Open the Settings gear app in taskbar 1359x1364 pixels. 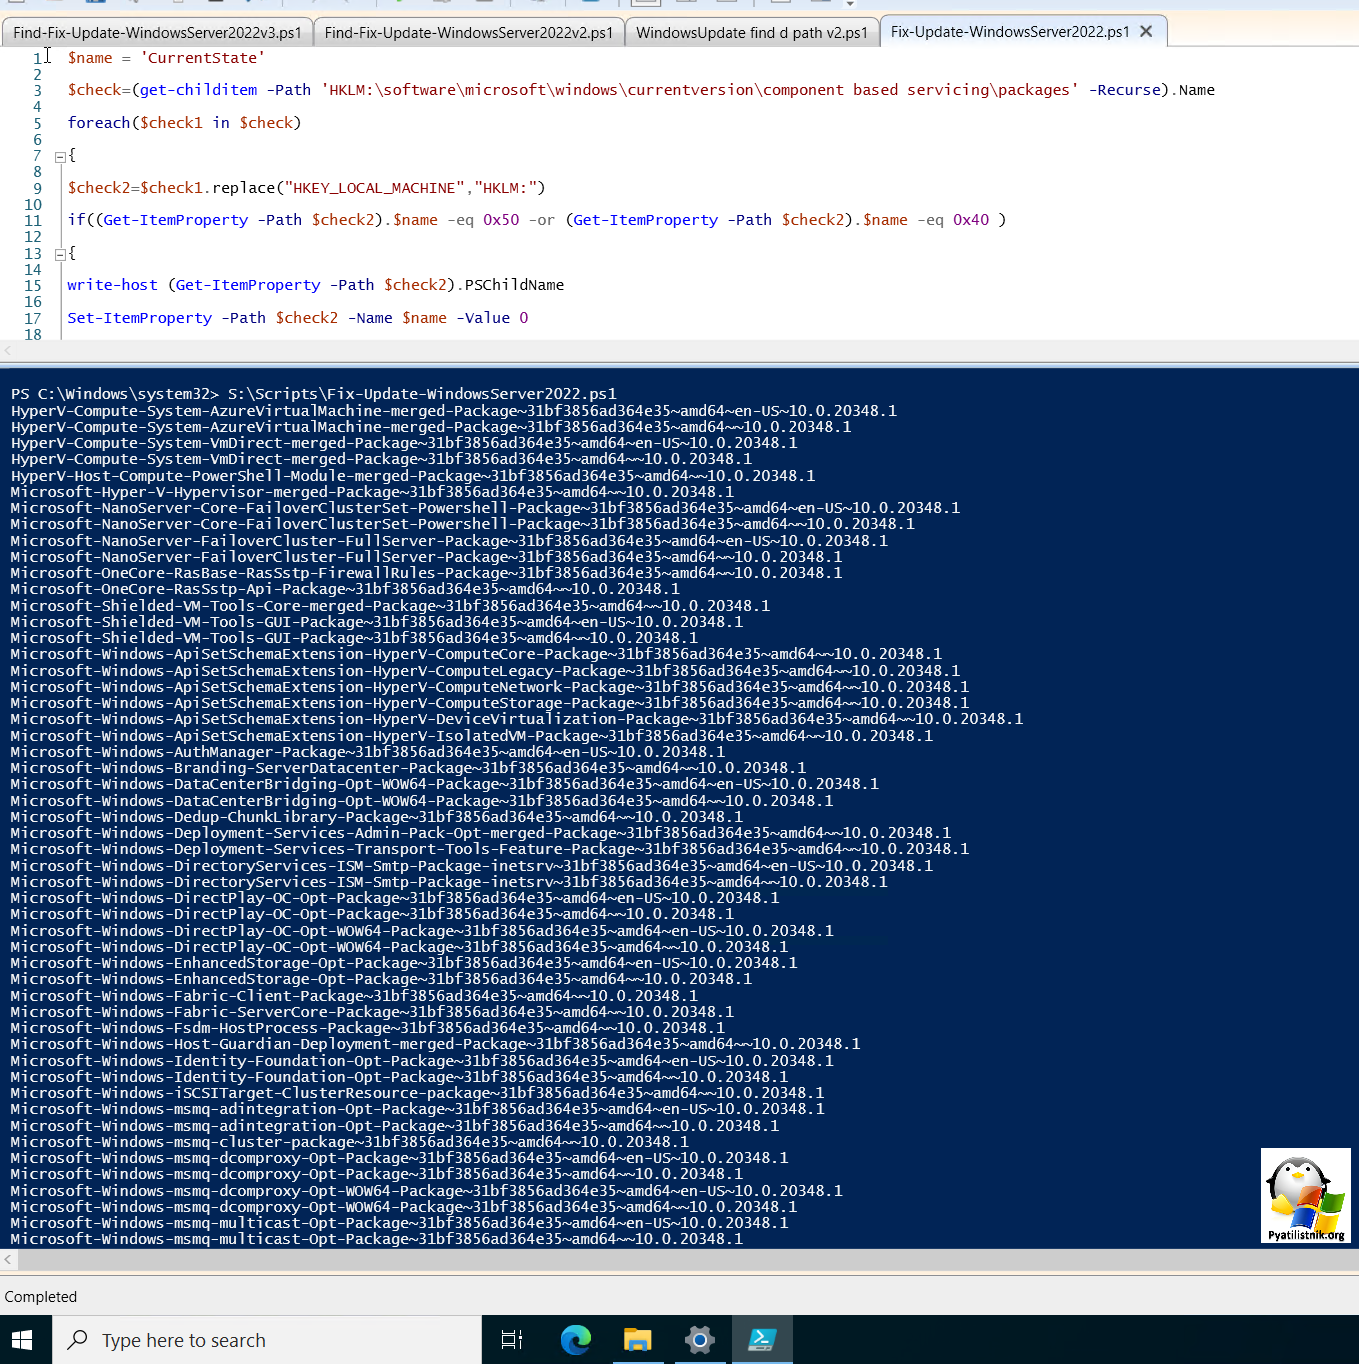(x=699, y=1340)
